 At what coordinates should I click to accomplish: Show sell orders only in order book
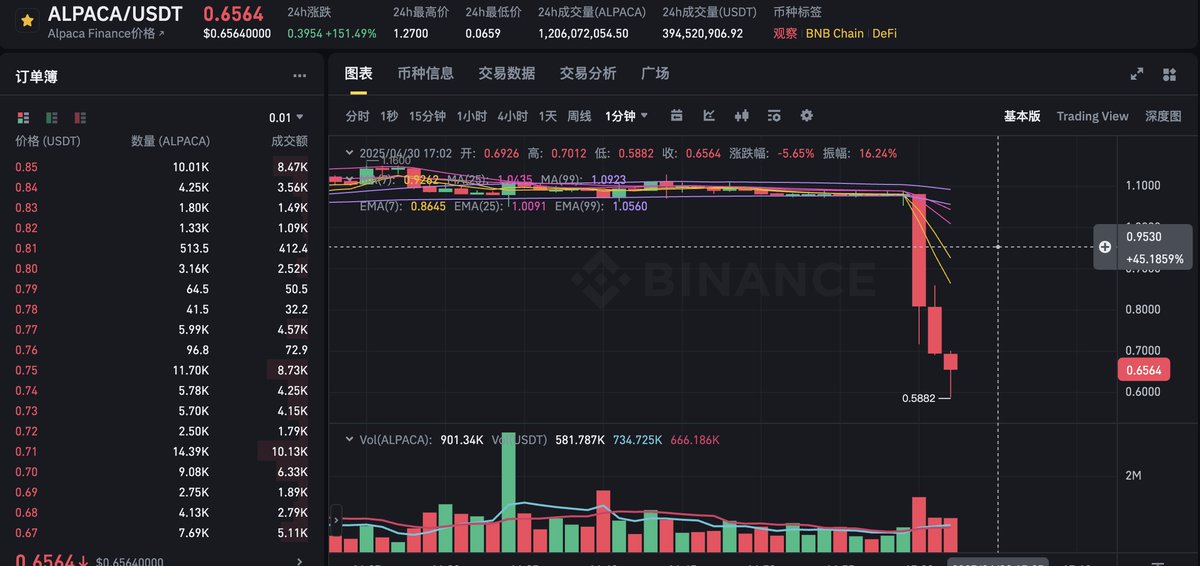click(80, 117)
